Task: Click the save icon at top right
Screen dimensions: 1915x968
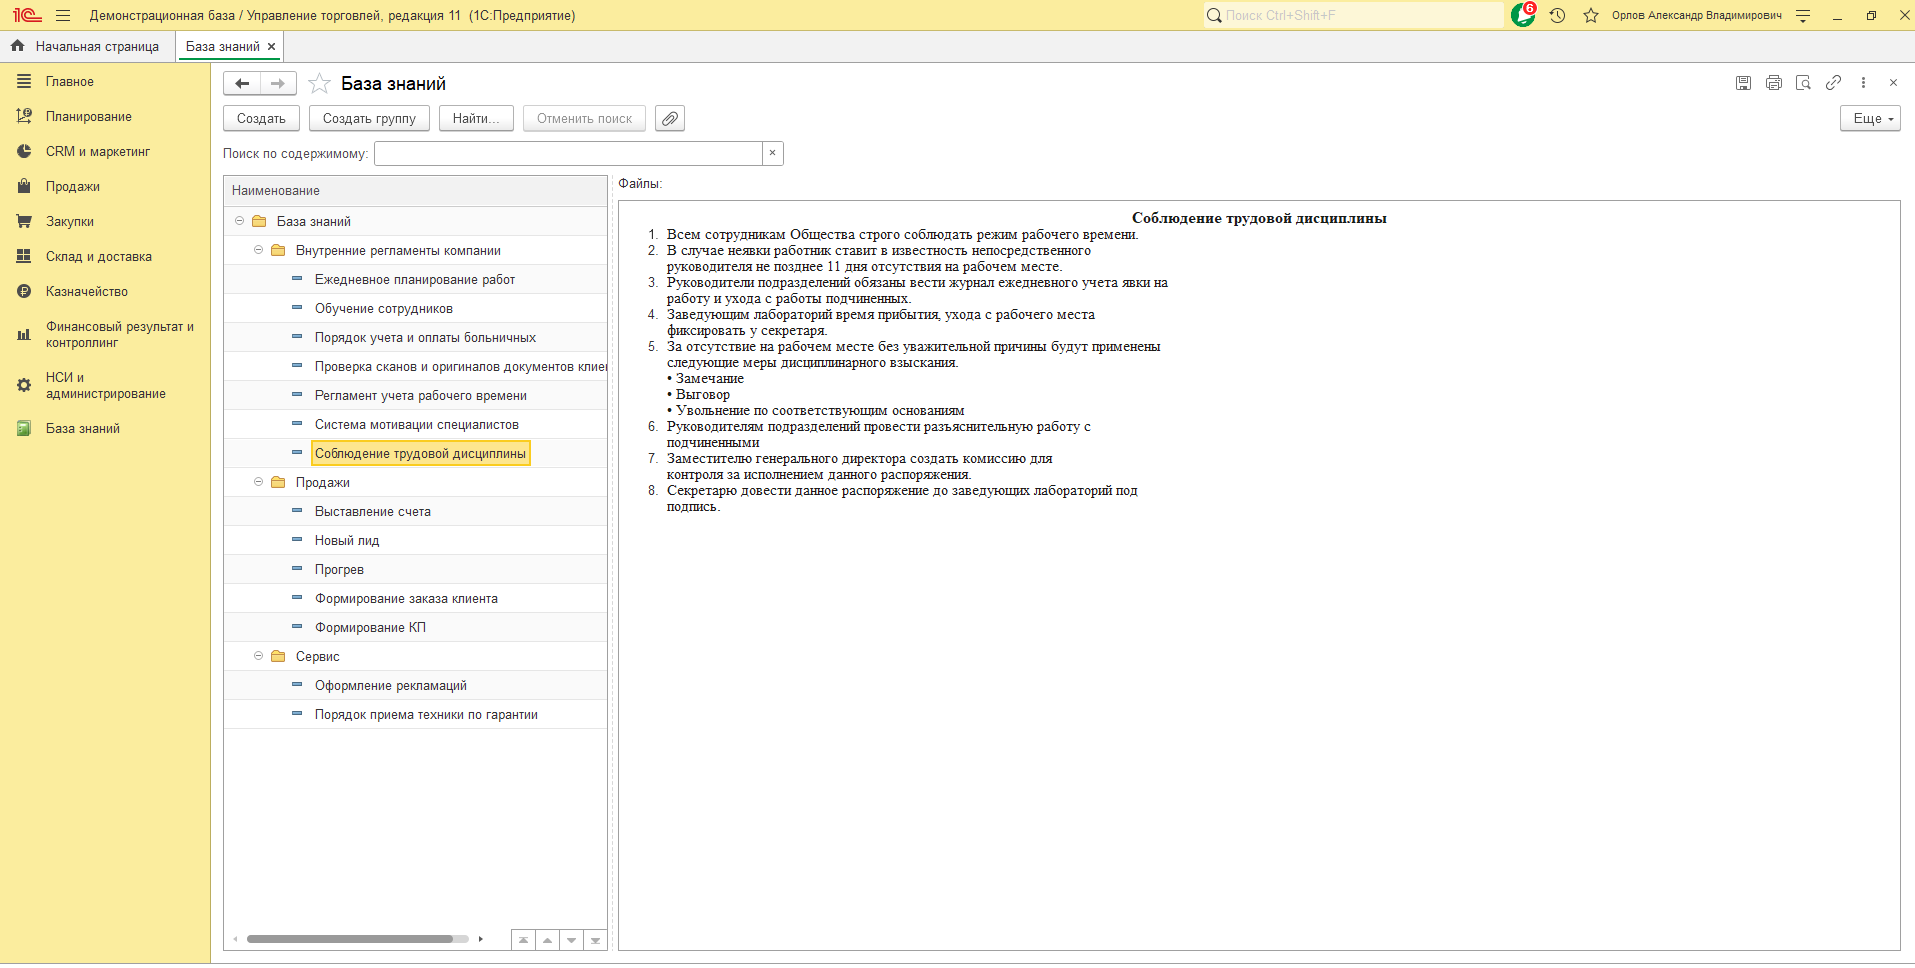Action: 1743,83
